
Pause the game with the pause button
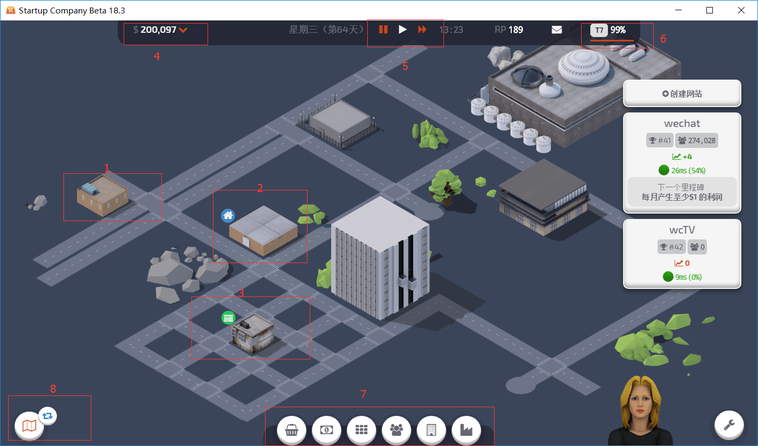point(383,29)
